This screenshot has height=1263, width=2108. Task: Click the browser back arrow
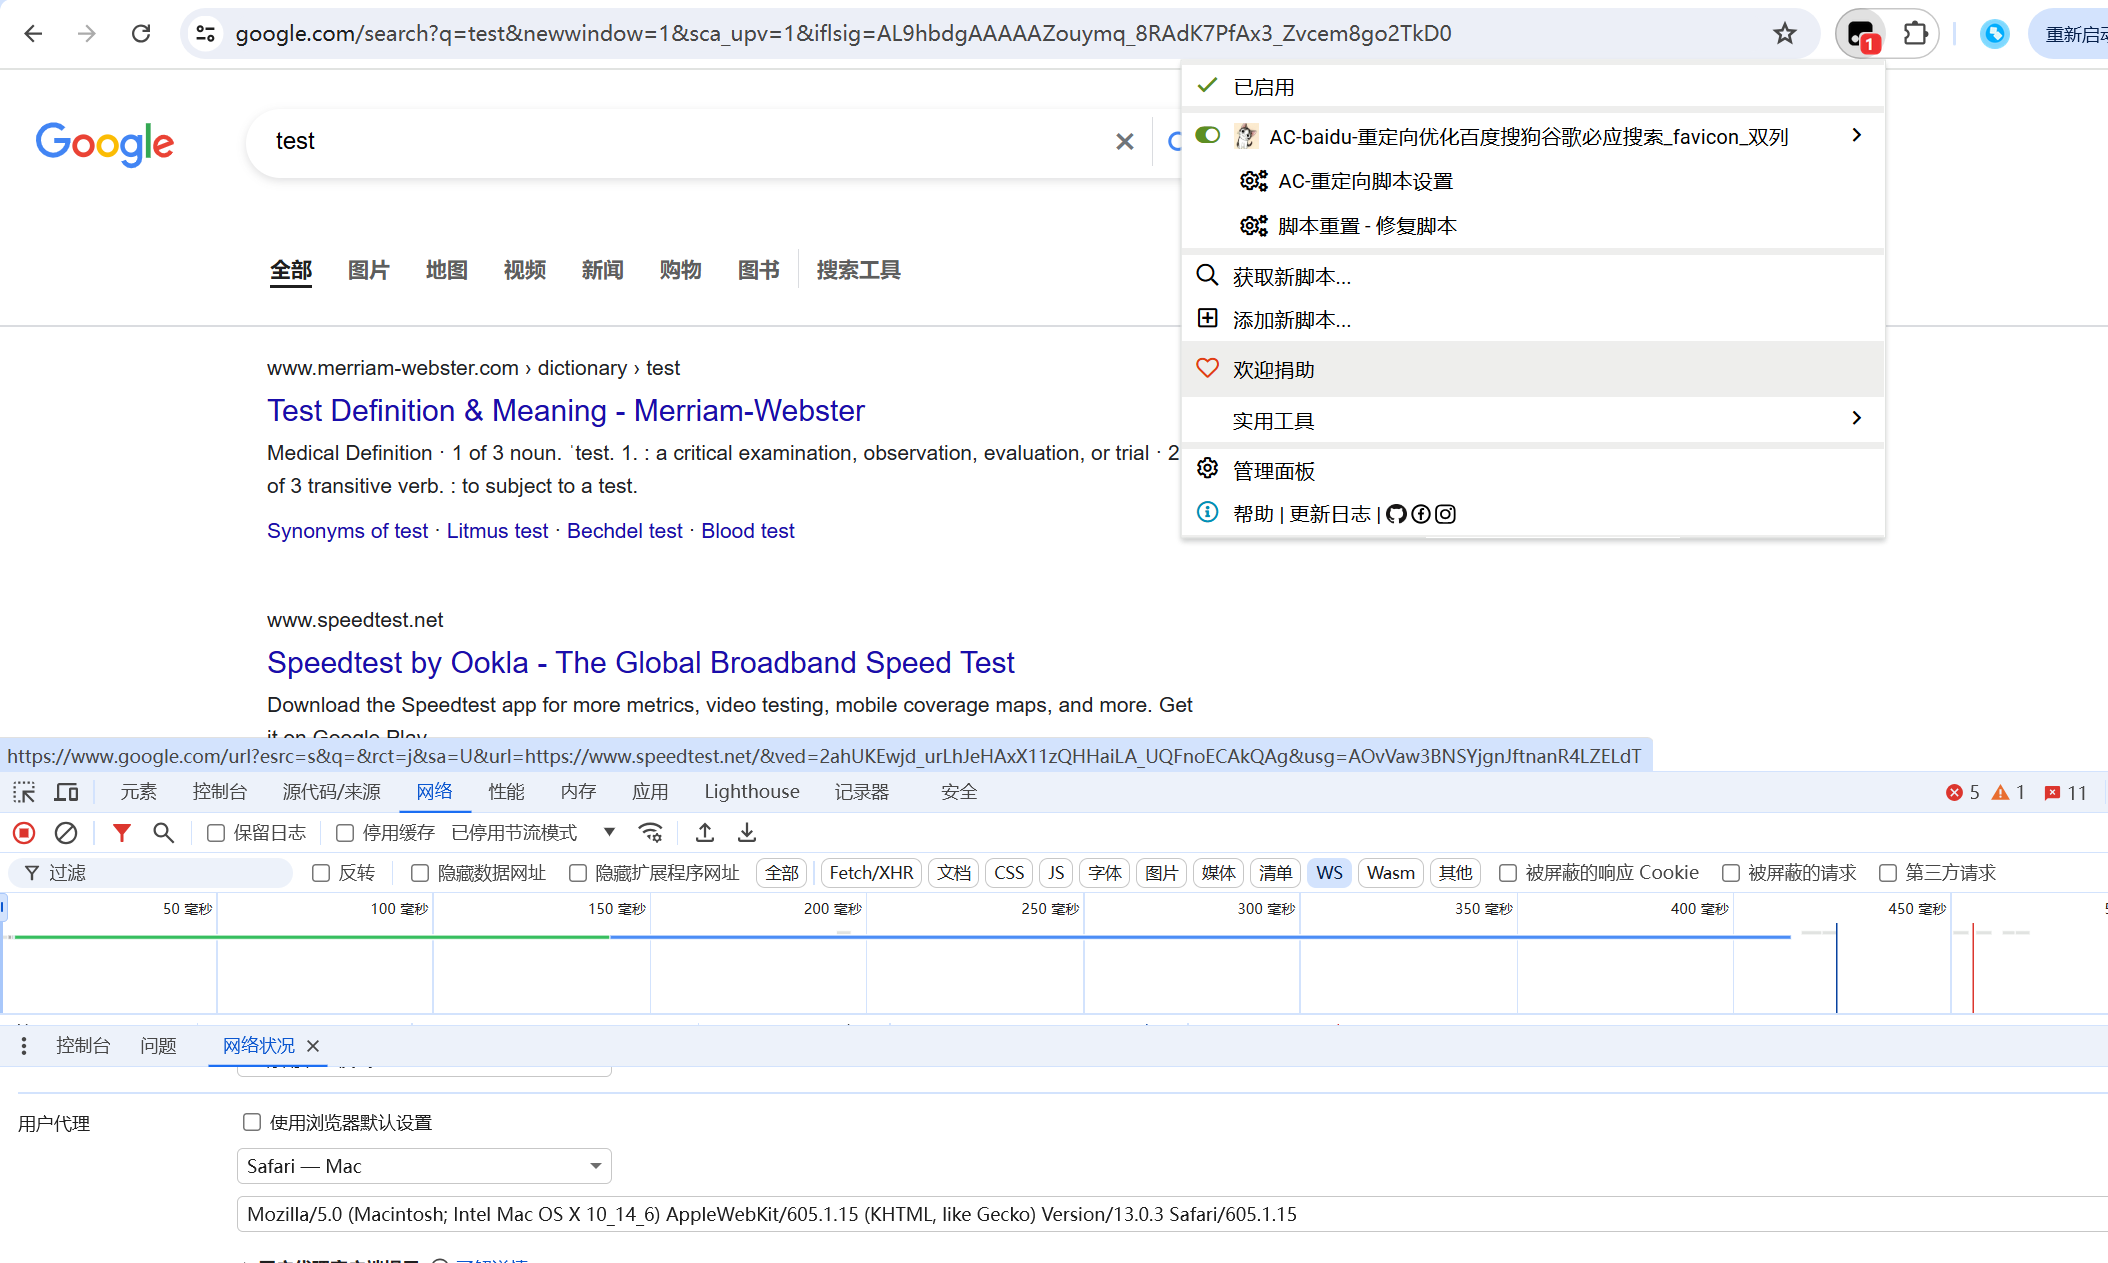[x=33, y=33]
